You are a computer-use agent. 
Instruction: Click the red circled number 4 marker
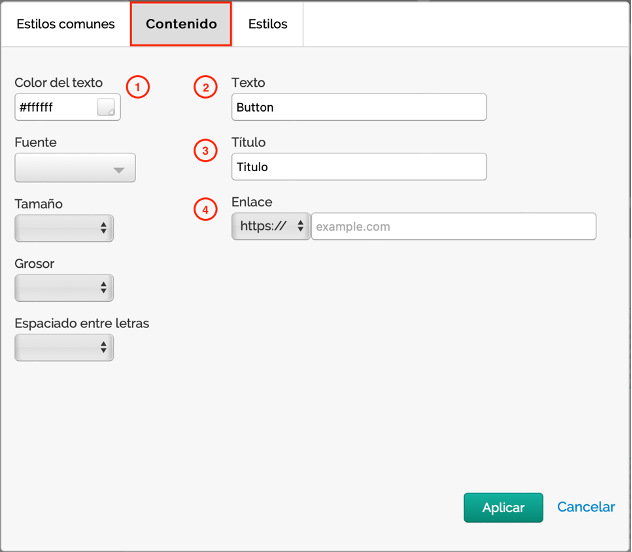(x=205, y=209)
